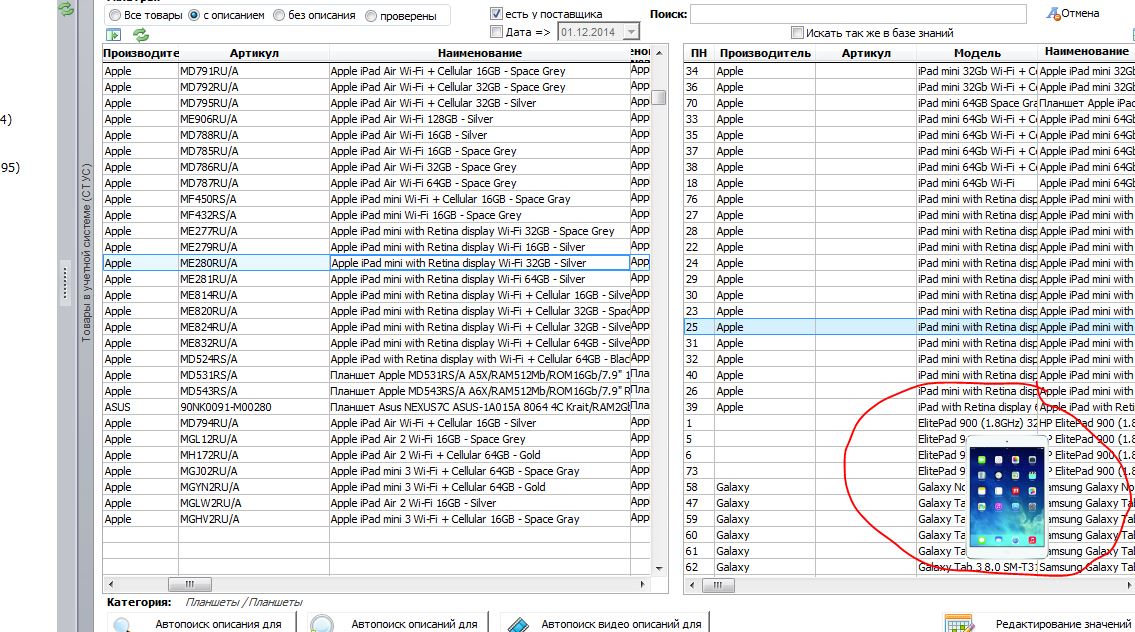The width and height of the screenshot is (1135, 632).
Task: Click the right table Модель column header
Action: click(976, 53)
